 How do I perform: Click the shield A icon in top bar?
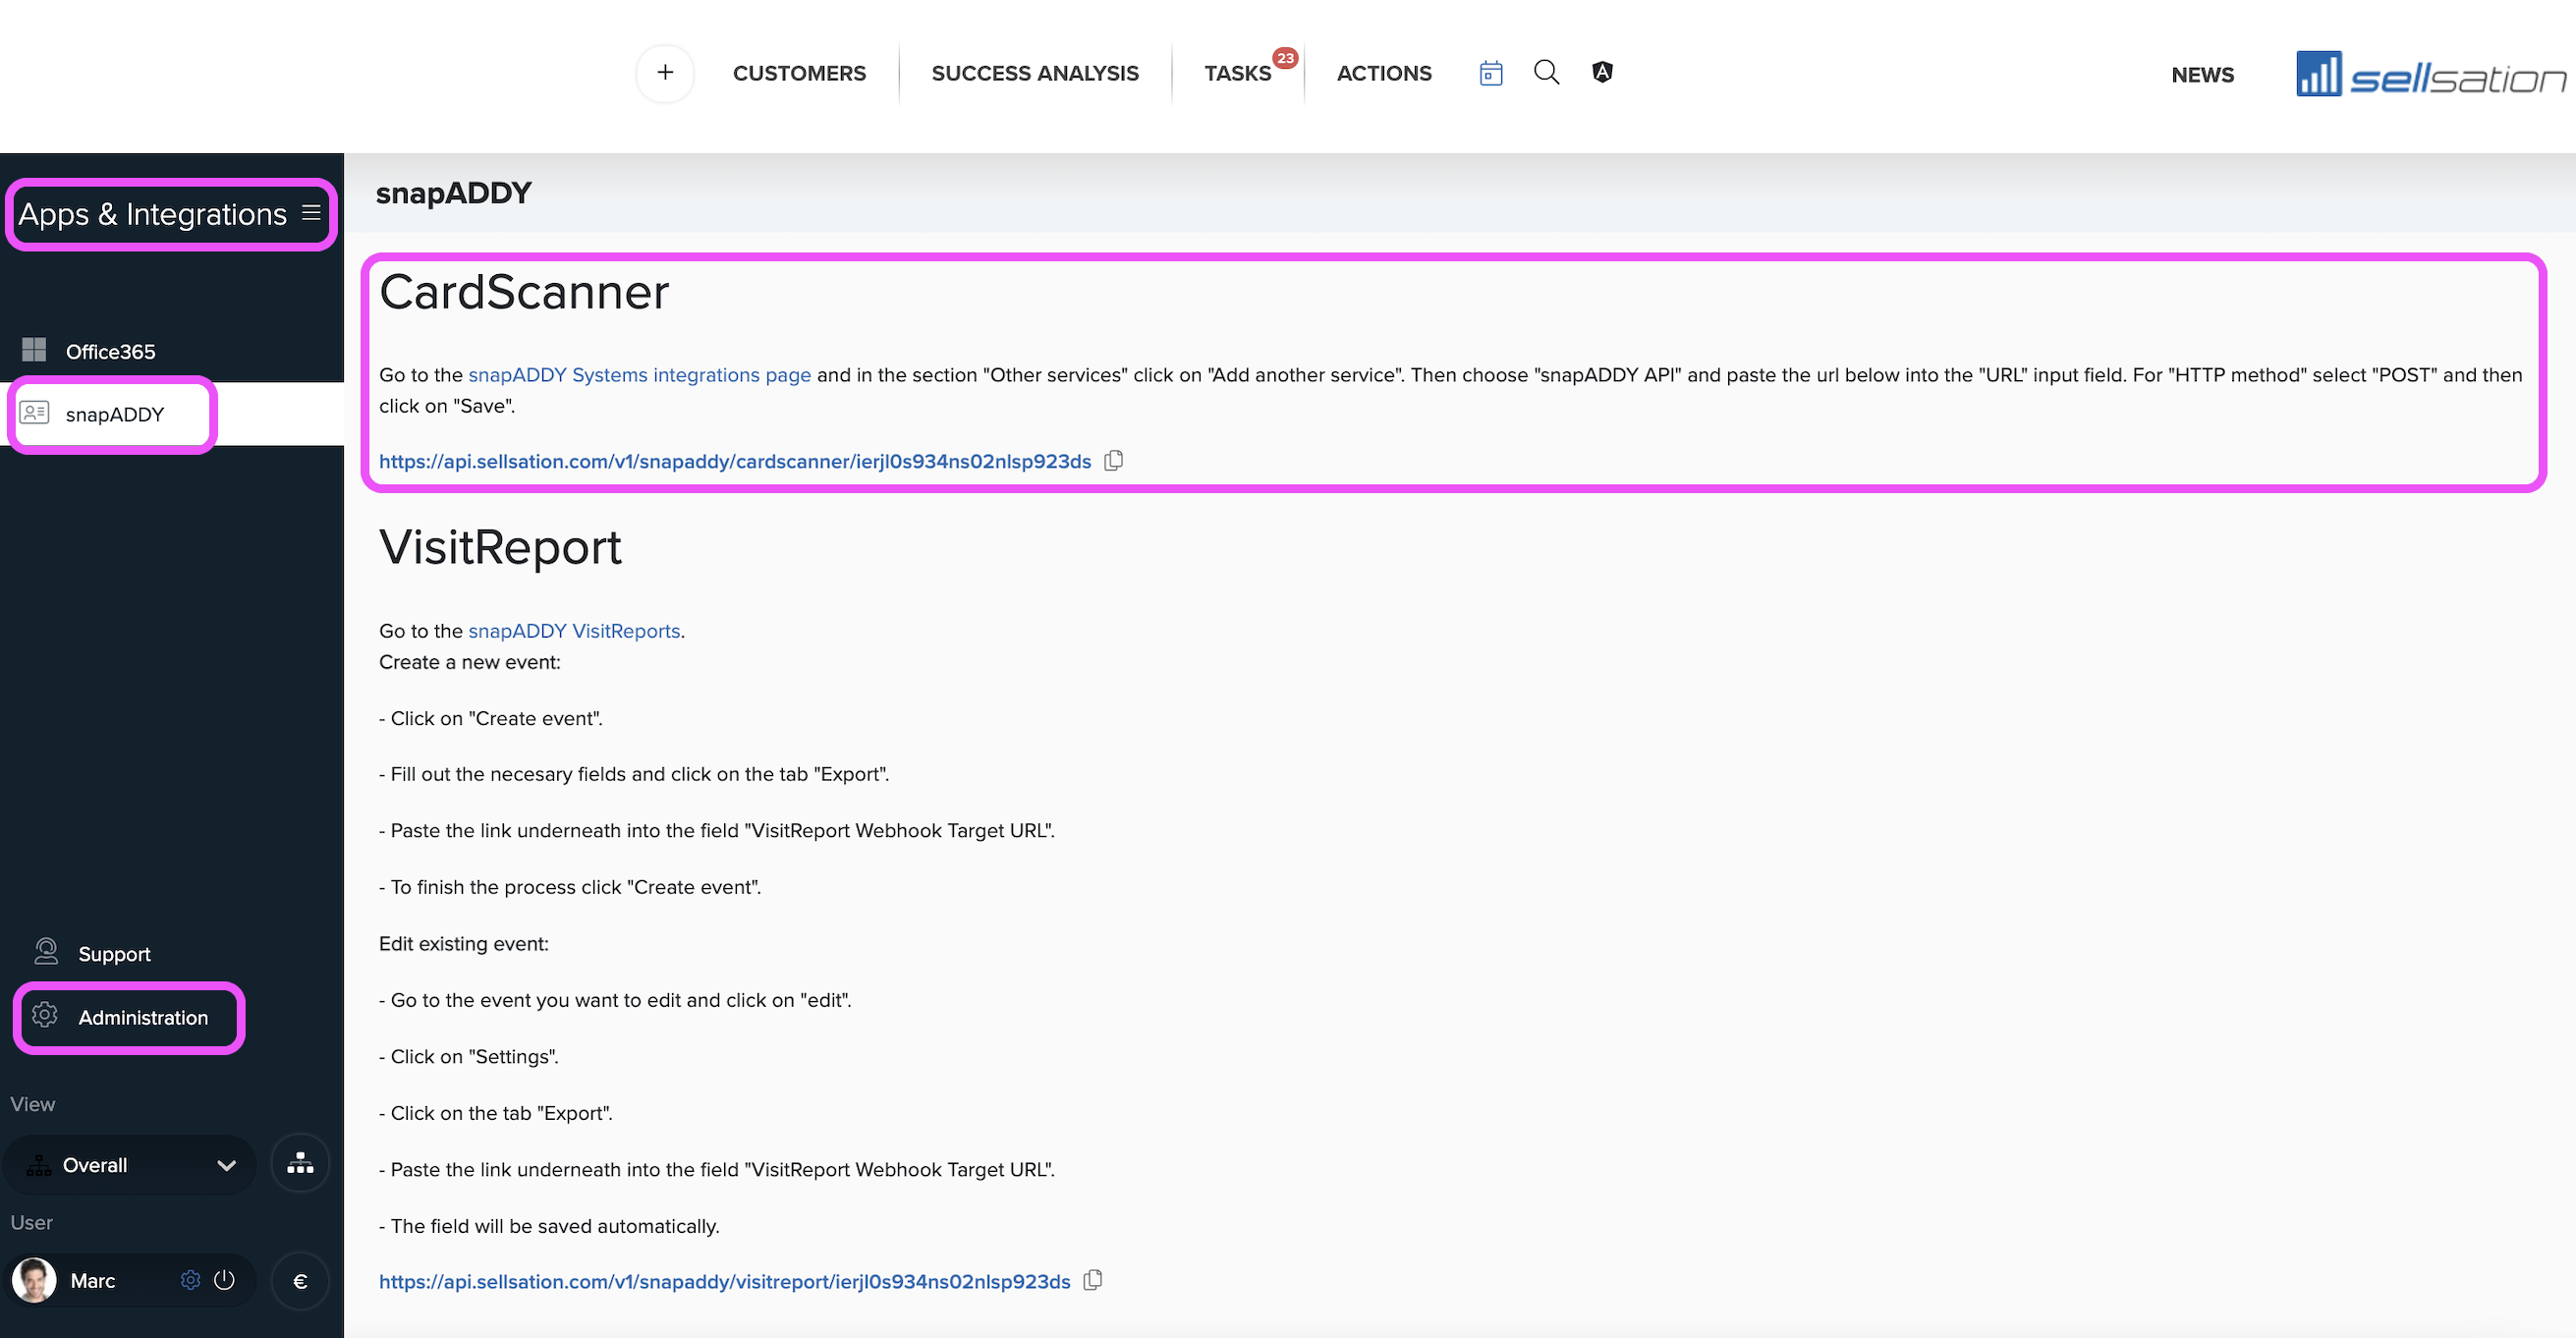point(1602,72)
